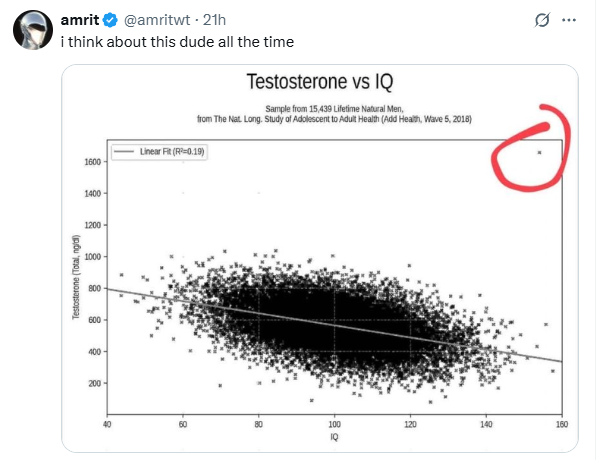The image size is (597, 460).
Task: Click amrit's profile avatar picture
Action: (33, 30)
